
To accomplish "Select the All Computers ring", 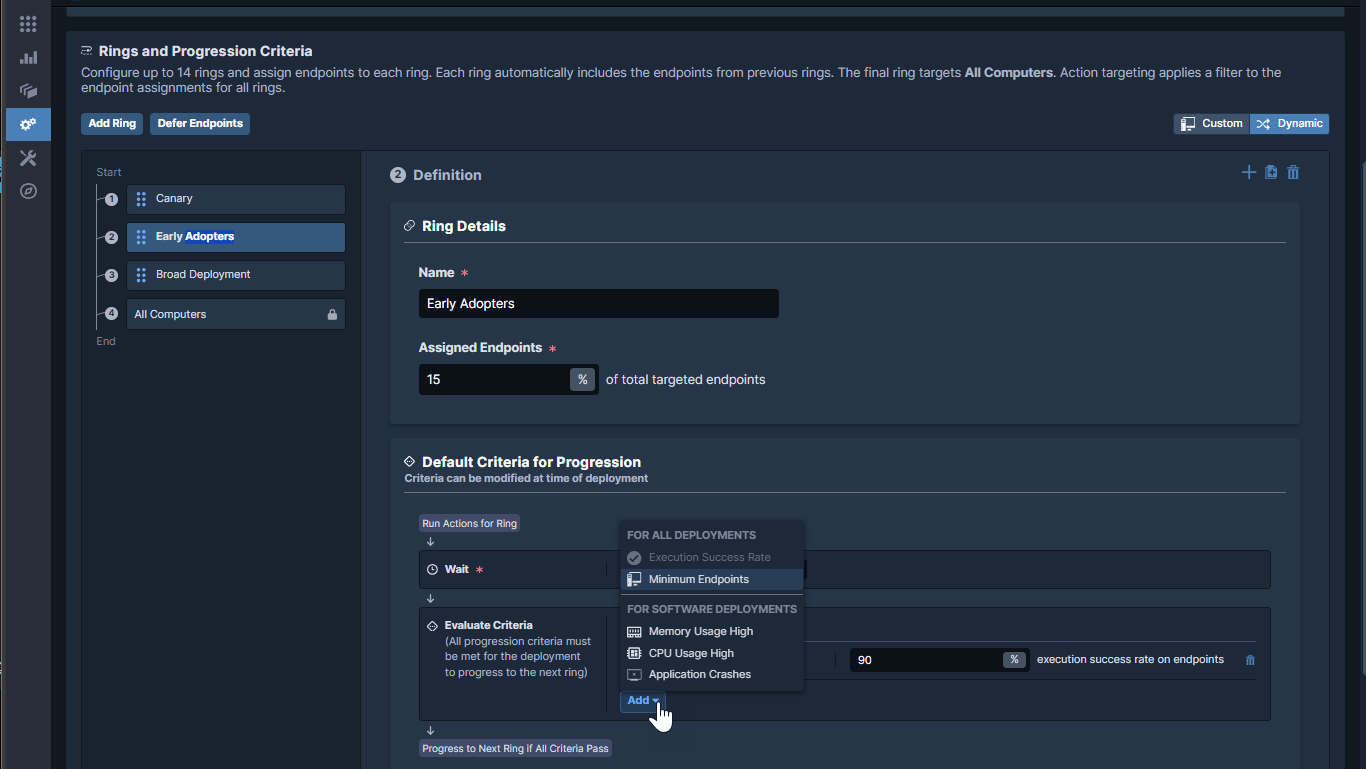I will tap(236, 314).
